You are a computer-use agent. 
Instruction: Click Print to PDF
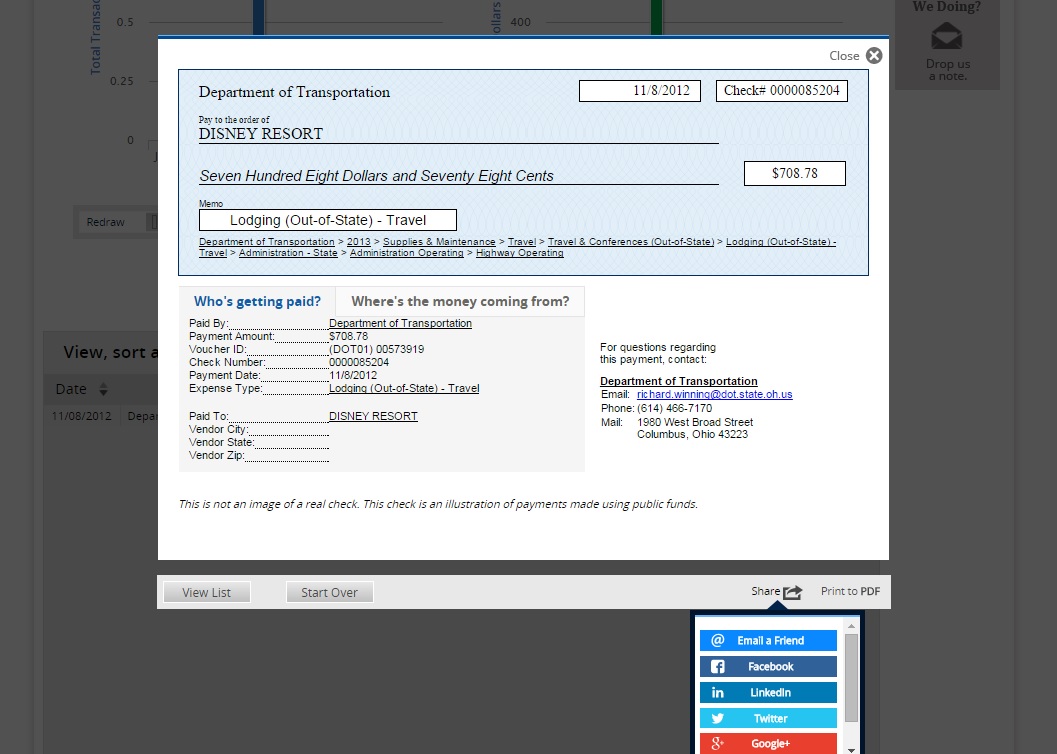tap(850, 592)
